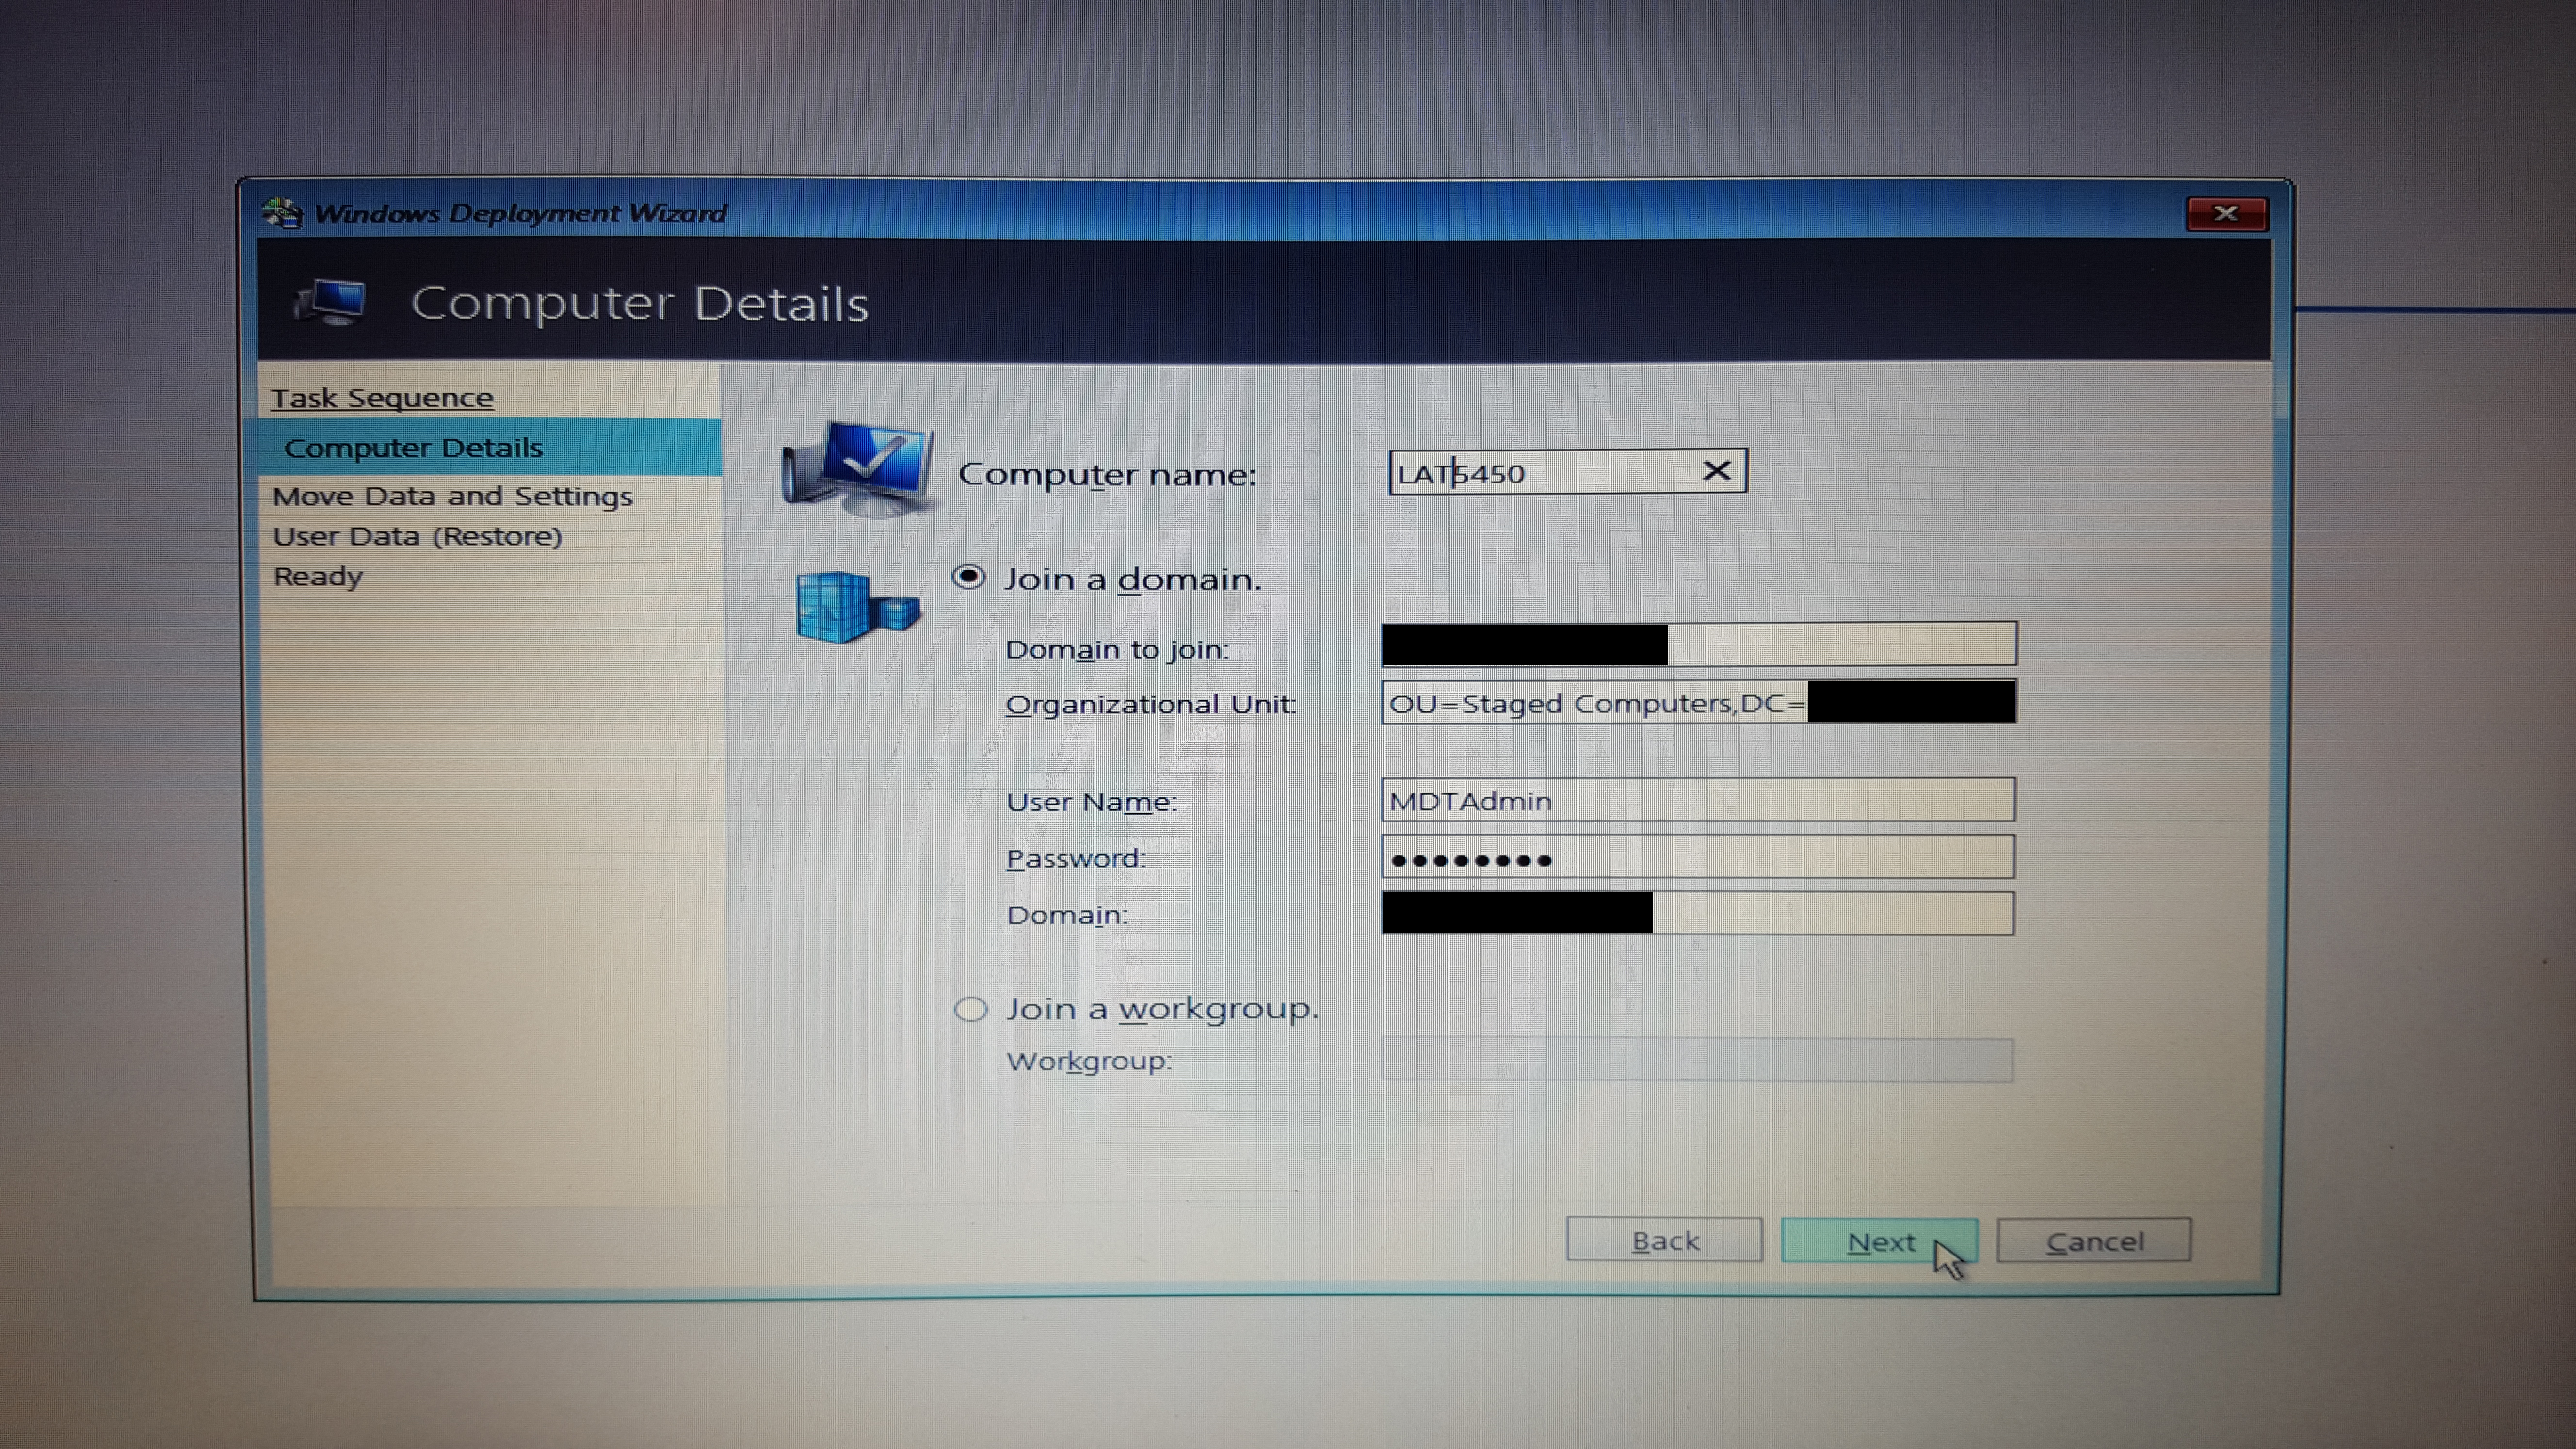Screen dimensions: 2576x1449
Task: Click the Next button
Action: tap(1879, 1241)
